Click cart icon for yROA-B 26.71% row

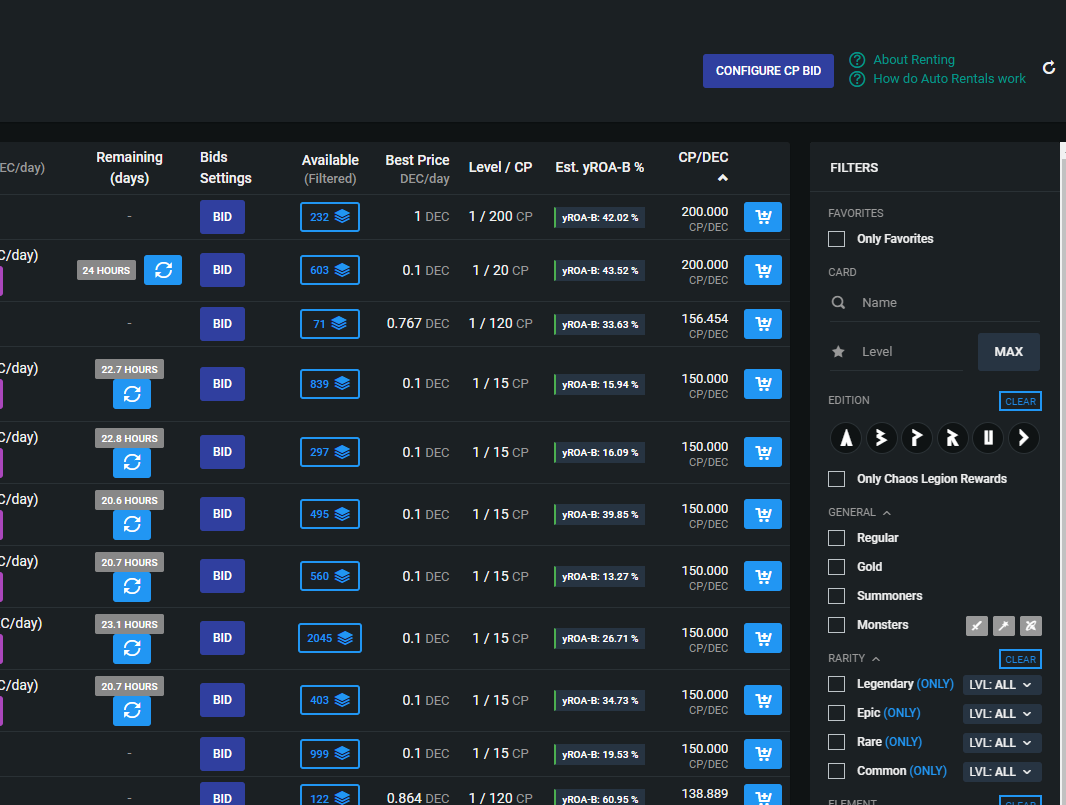(763, 638)
